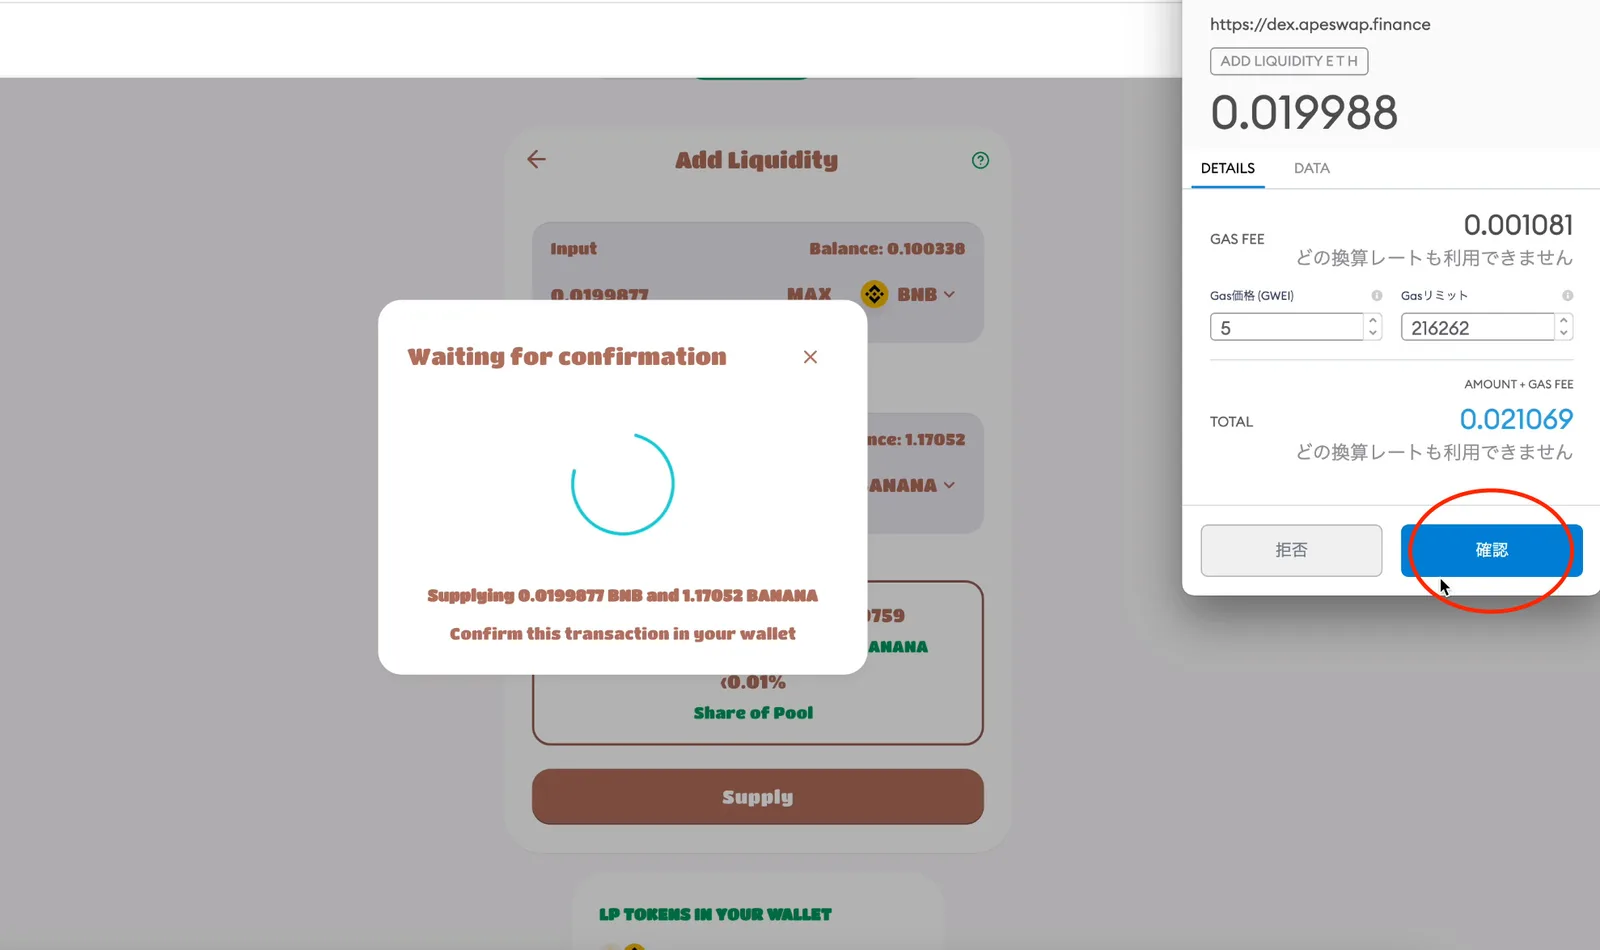The image size is (1600, 950).
Task: Click the 0.0199877 input amount
Action: pyautogui.click(x=600, y=295)
